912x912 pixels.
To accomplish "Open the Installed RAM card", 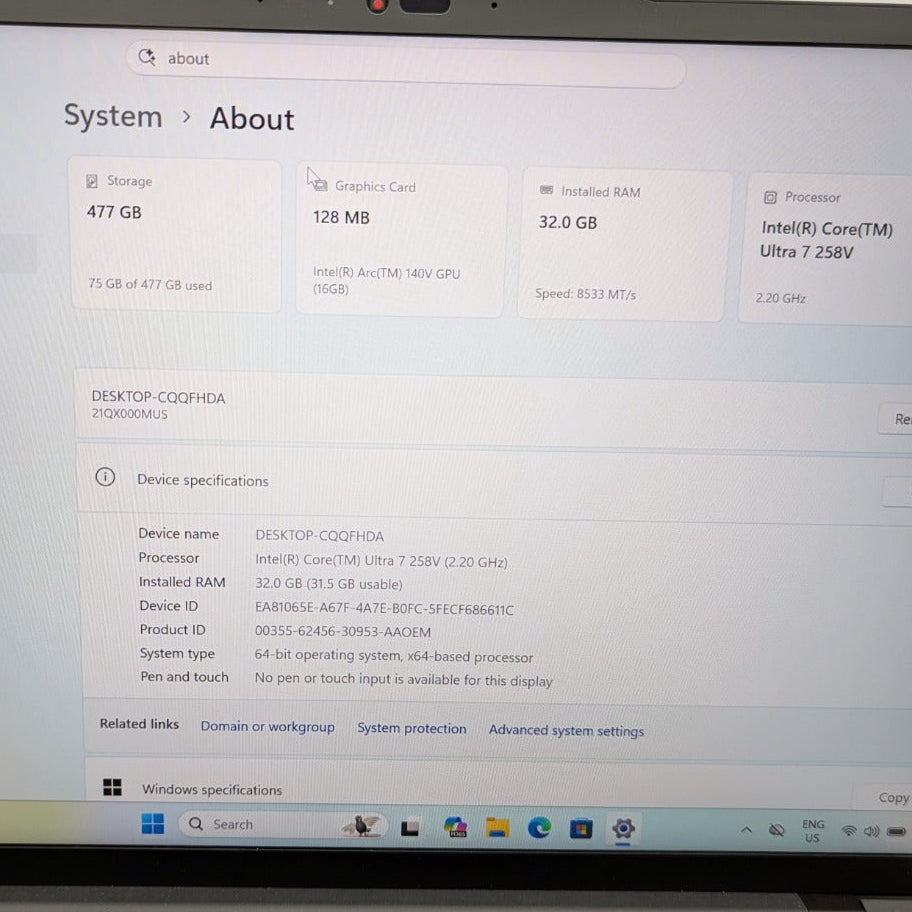I will click(x=622, y=245).
